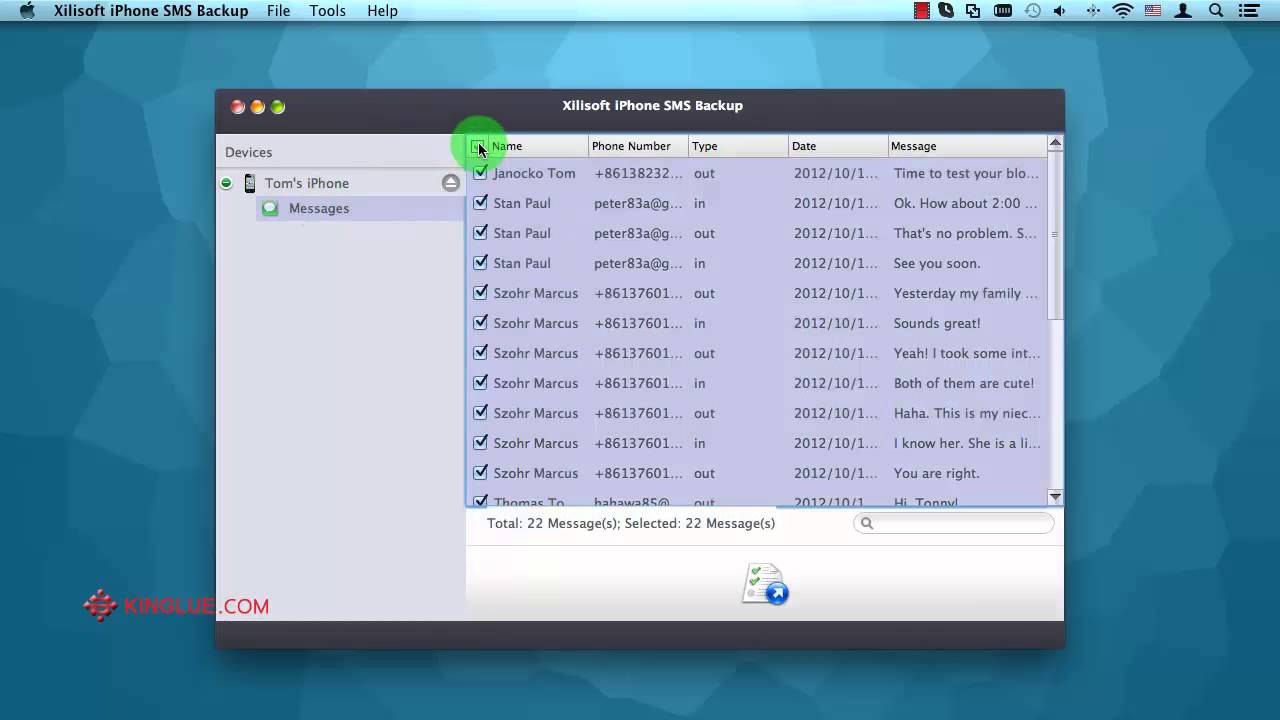Viewport: 1280px width, 720px height.
Task: Open the Apple menu
Action: coord(27,11)
